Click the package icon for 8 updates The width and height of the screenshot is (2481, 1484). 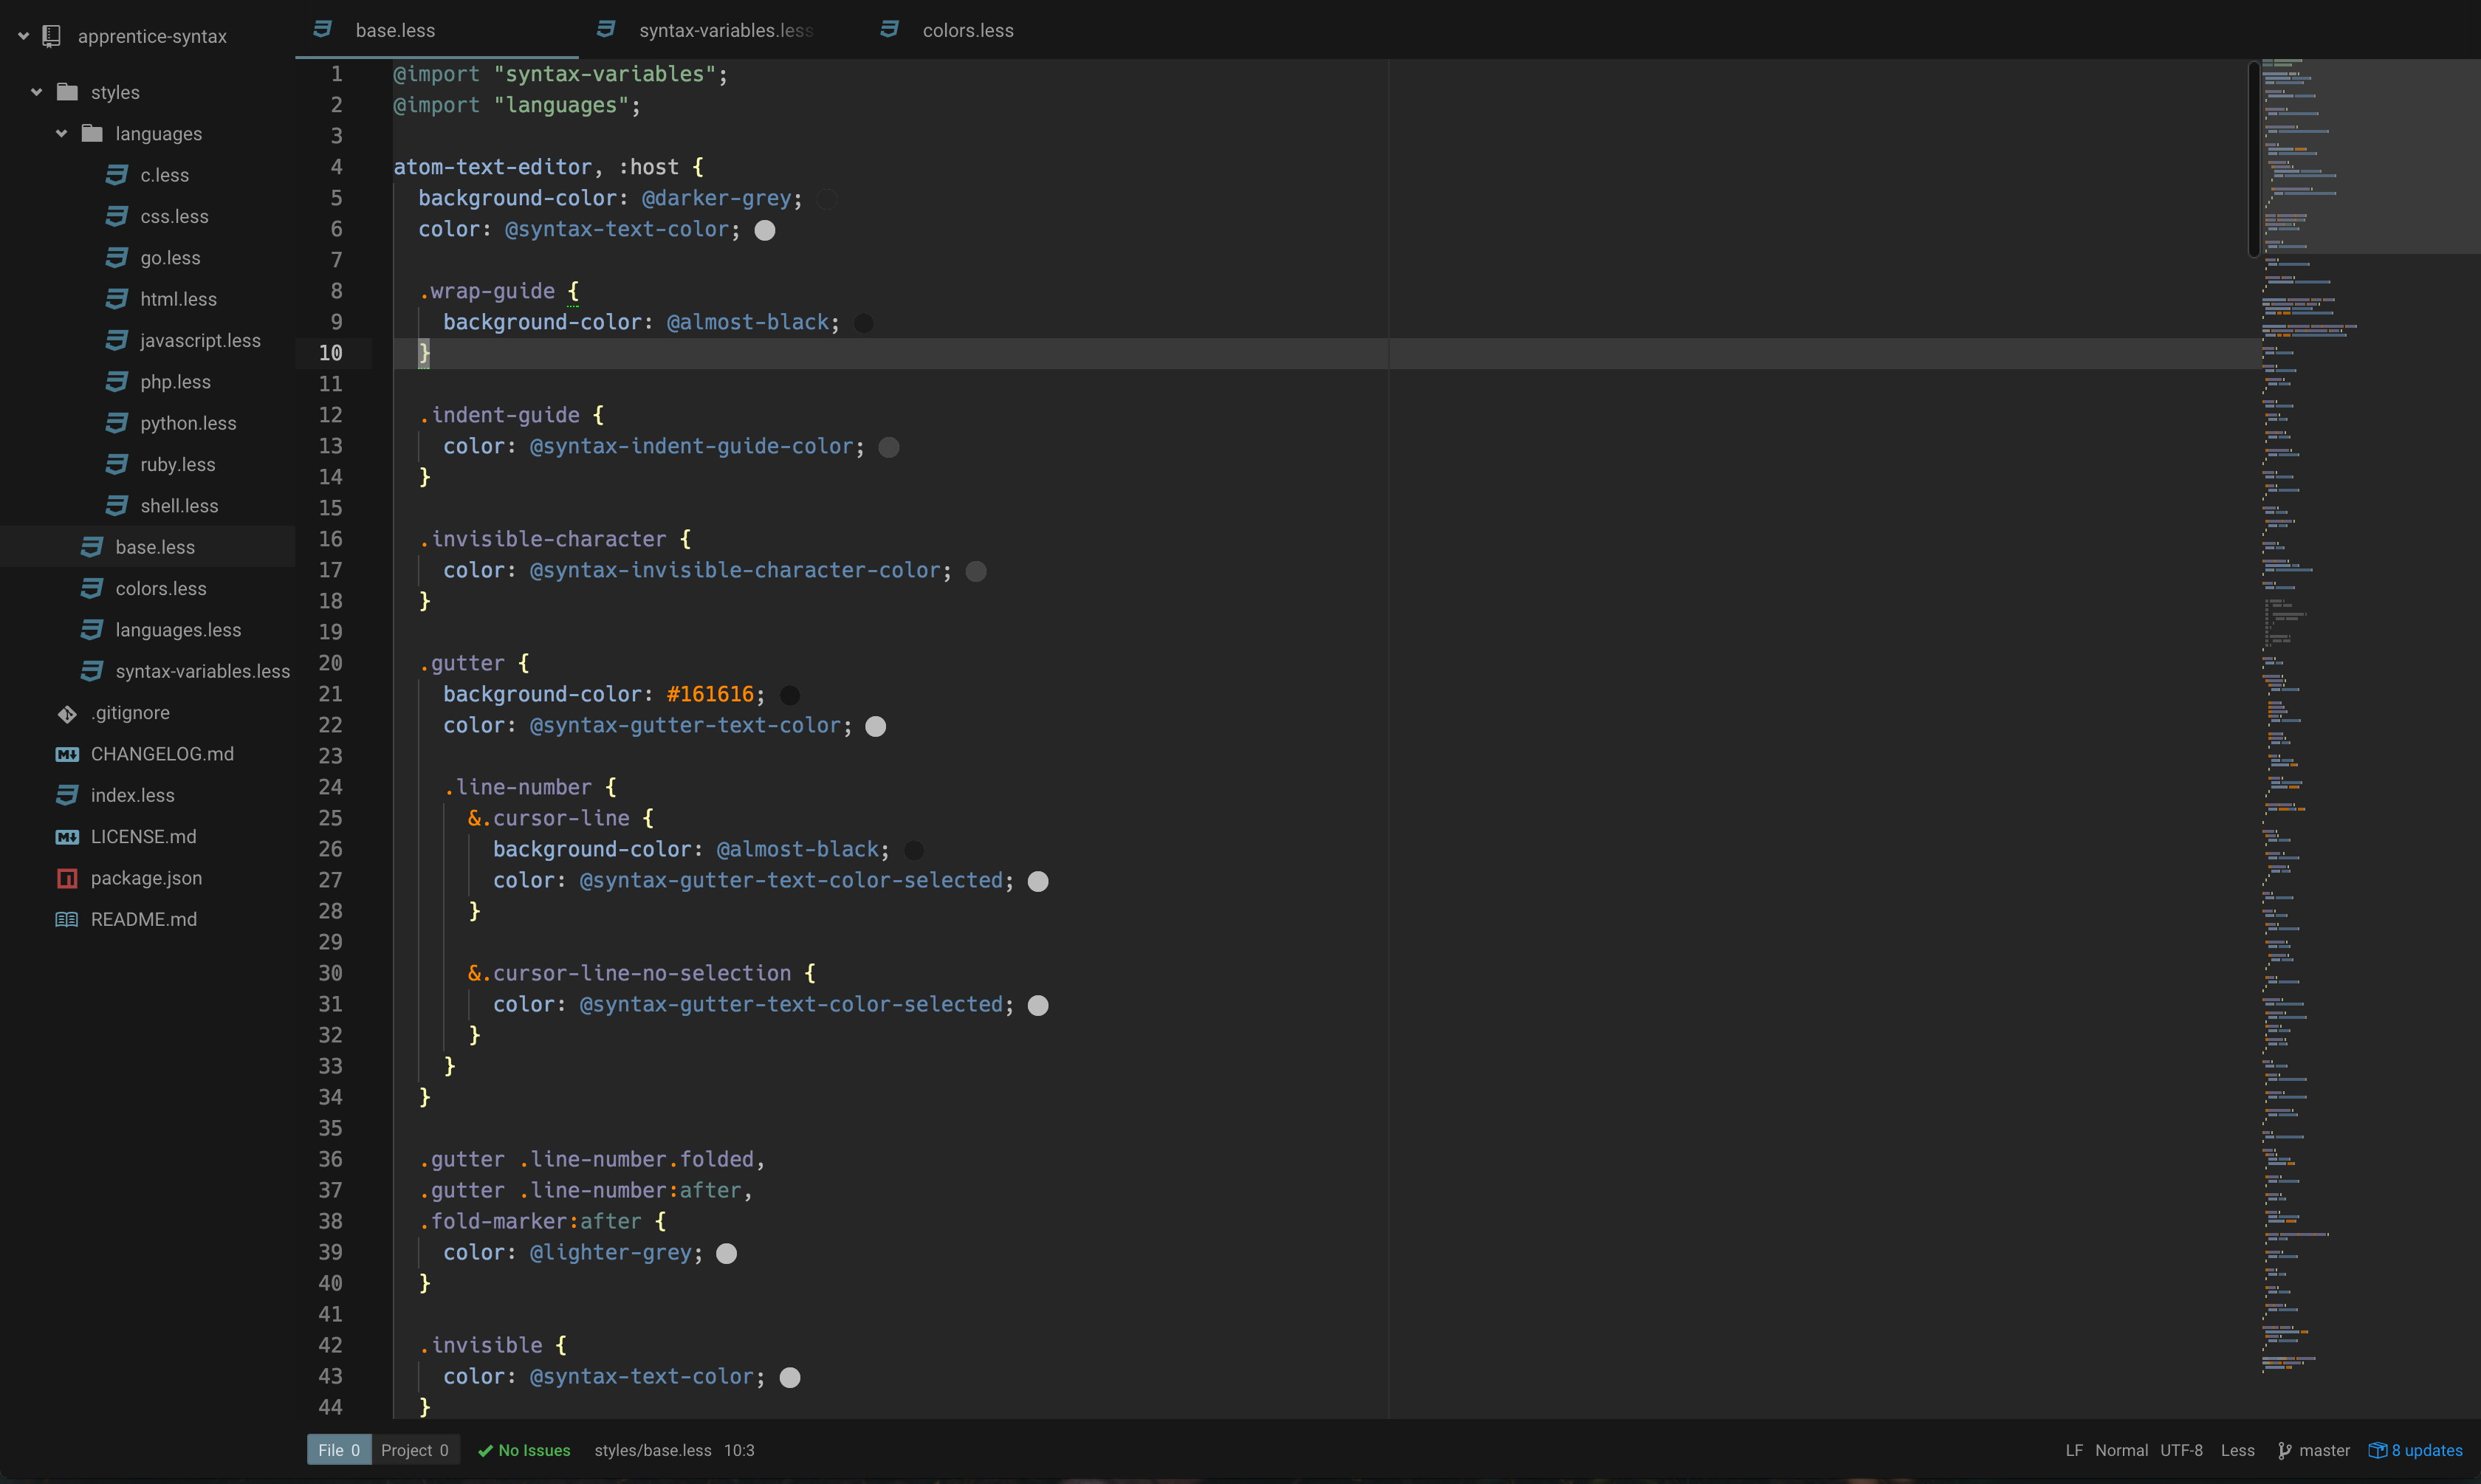(x=2377, y=1451)
